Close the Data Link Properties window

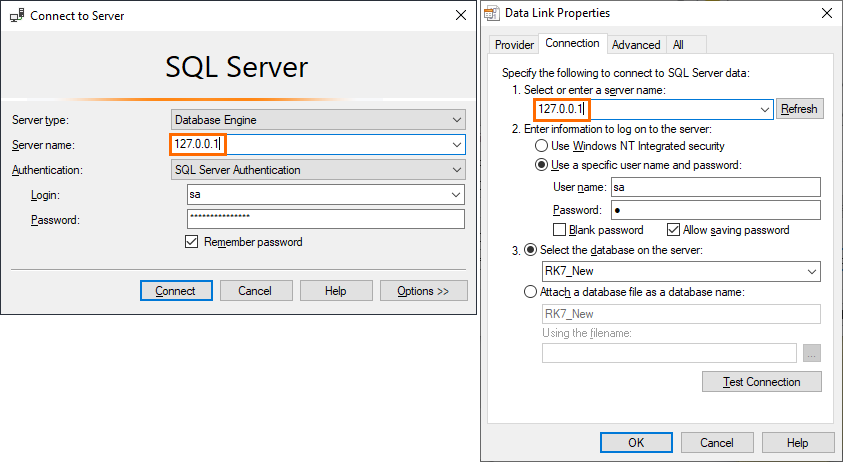tap(827, 13)
